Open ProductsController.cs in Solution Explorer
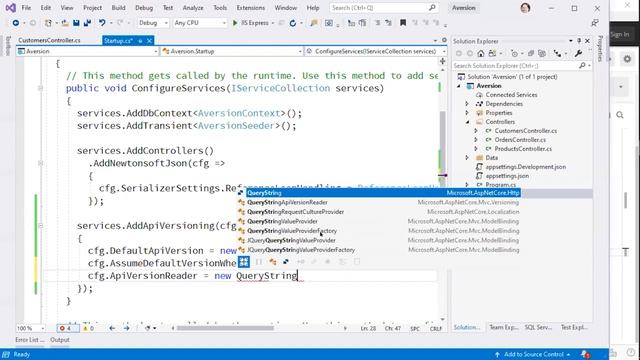This screenshot has width=640, height=360. pyautogui.click(x=523, y=149)
